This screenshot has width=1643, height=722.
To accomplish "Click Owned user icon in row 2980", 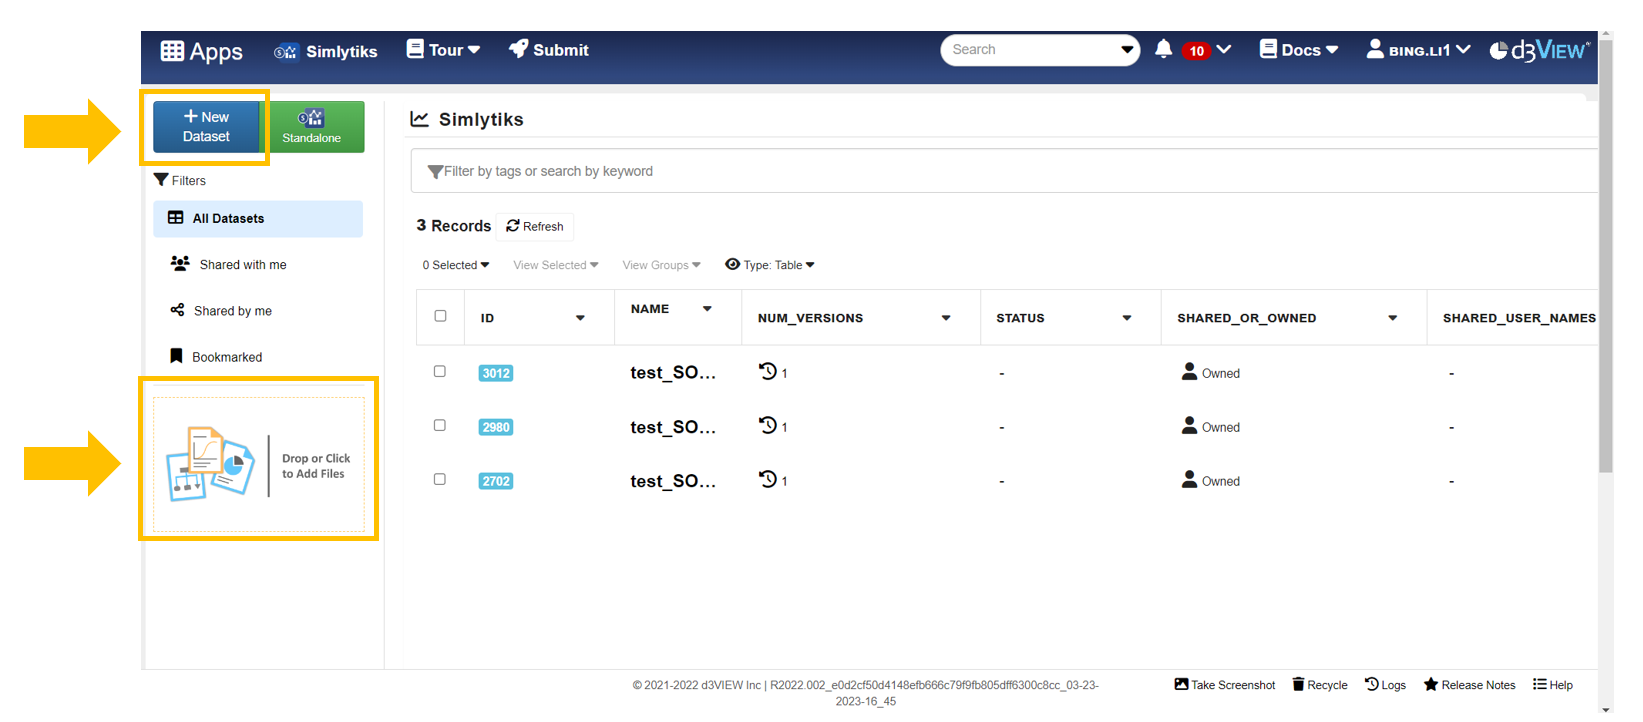I will click(1189, 425).
